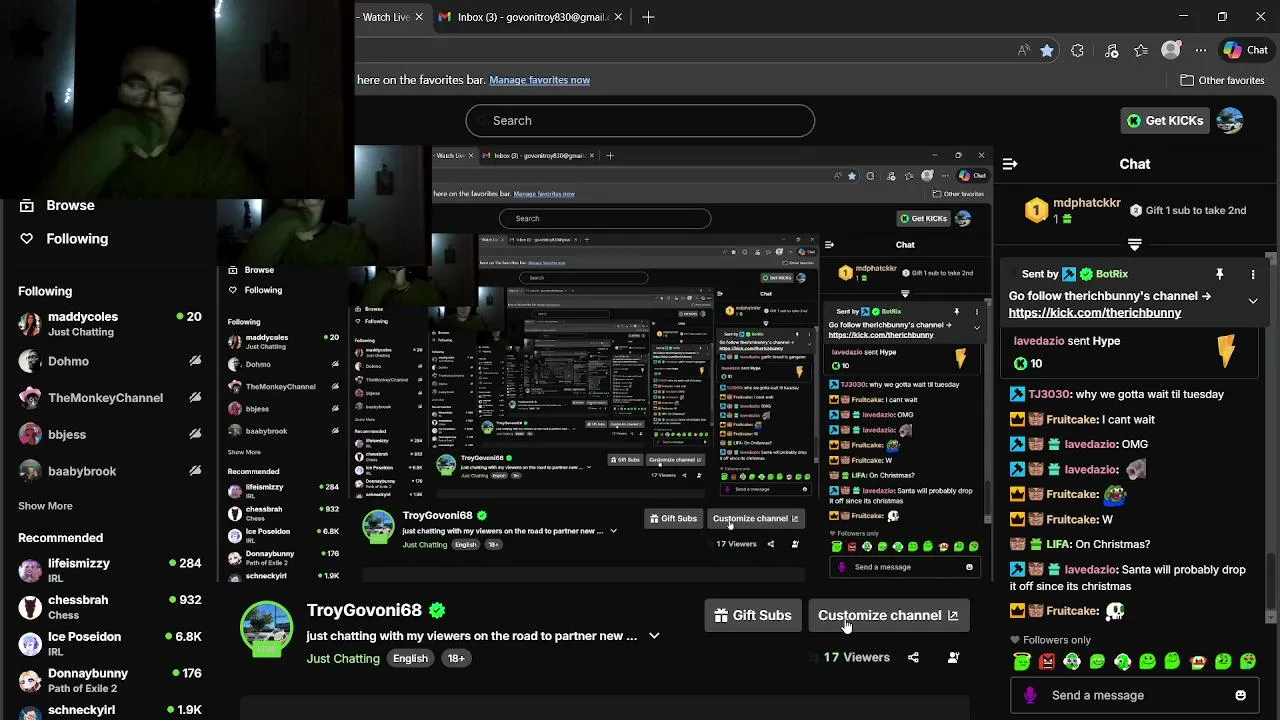Click the browser profile avatar icon
This screenshot has height=720, width=1280.
(1171, 50)
